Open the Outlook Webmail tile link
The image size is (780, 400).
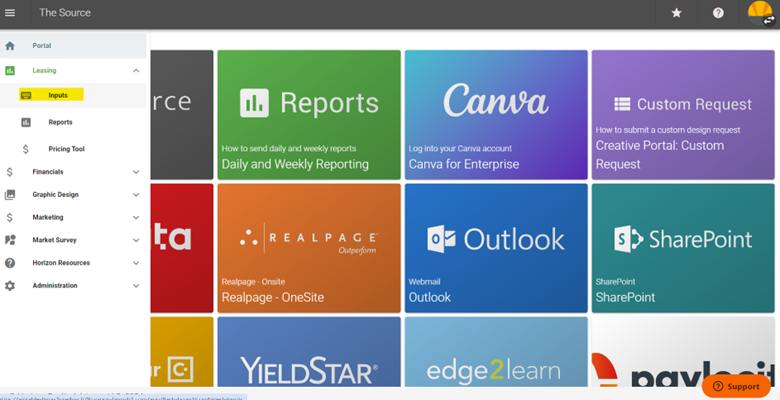click(429, 298)
